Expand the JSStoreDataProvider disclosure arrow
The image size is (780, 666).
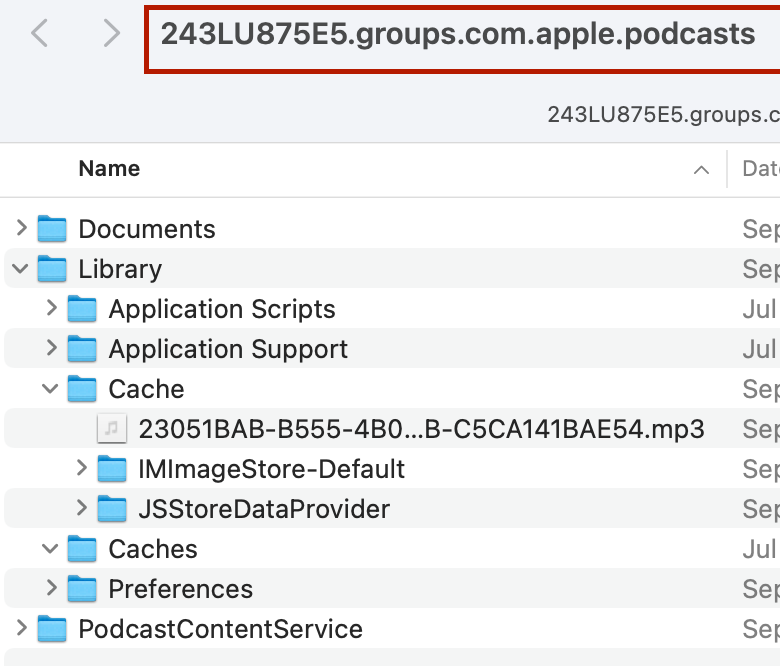[82, 508]
